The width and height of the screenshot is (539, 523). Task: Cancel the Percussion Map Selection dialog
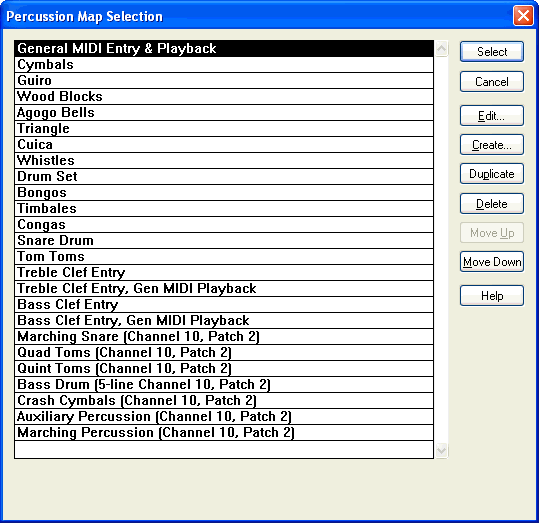pyautogui.click(x=492, y=82)
